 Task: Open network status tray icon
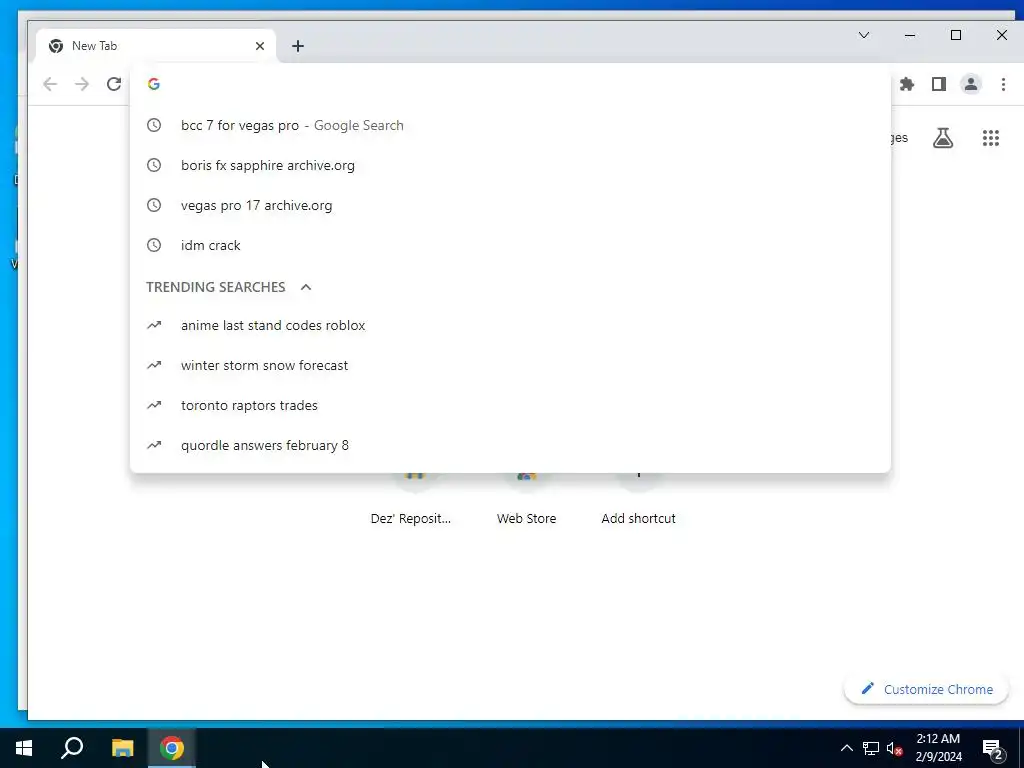(871, 748)
